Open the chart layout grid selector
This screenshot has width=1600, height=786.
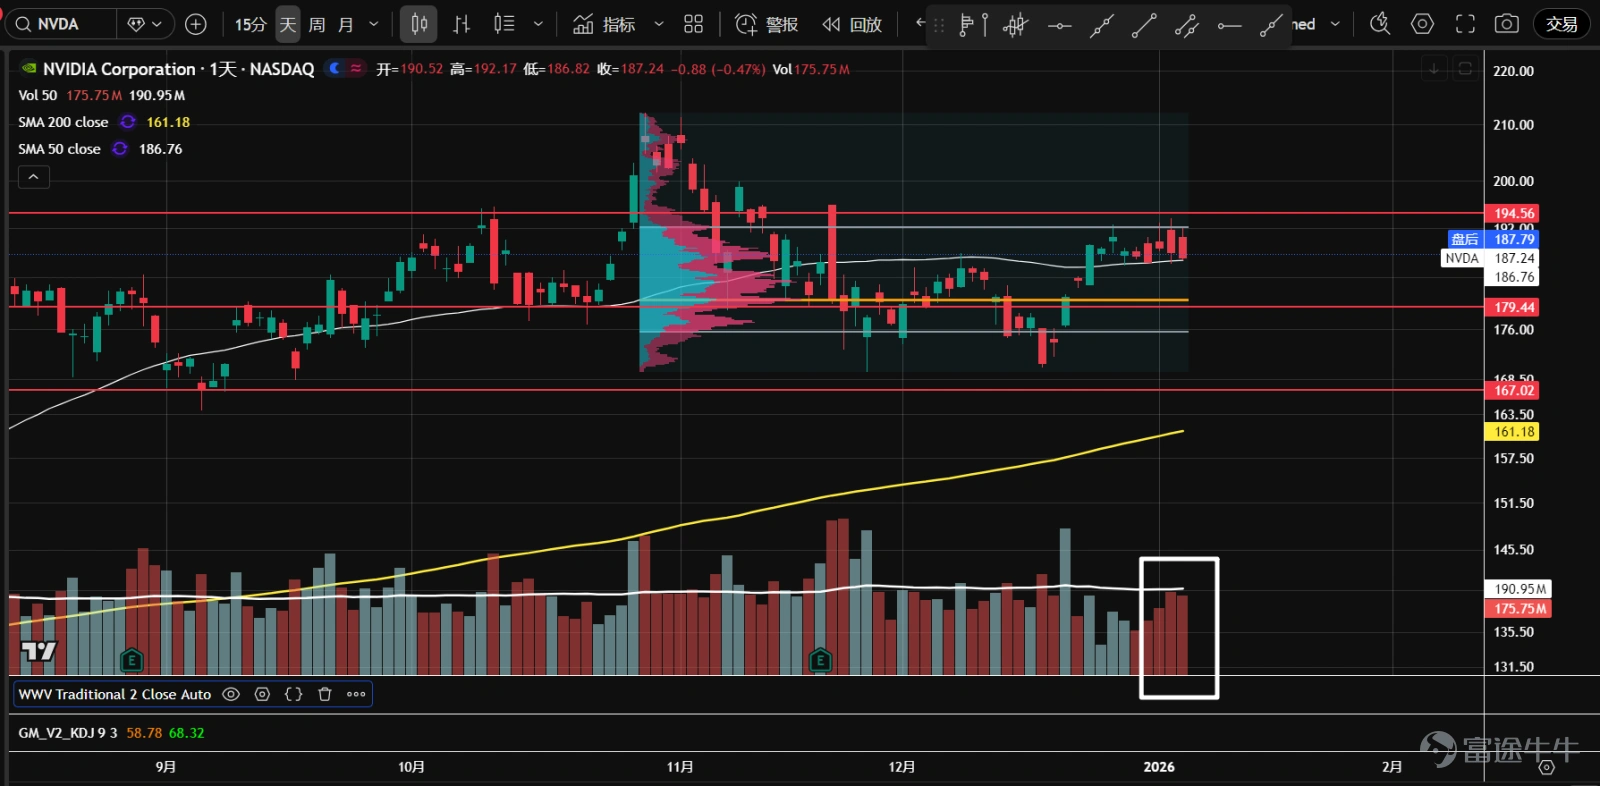(693, 24)
